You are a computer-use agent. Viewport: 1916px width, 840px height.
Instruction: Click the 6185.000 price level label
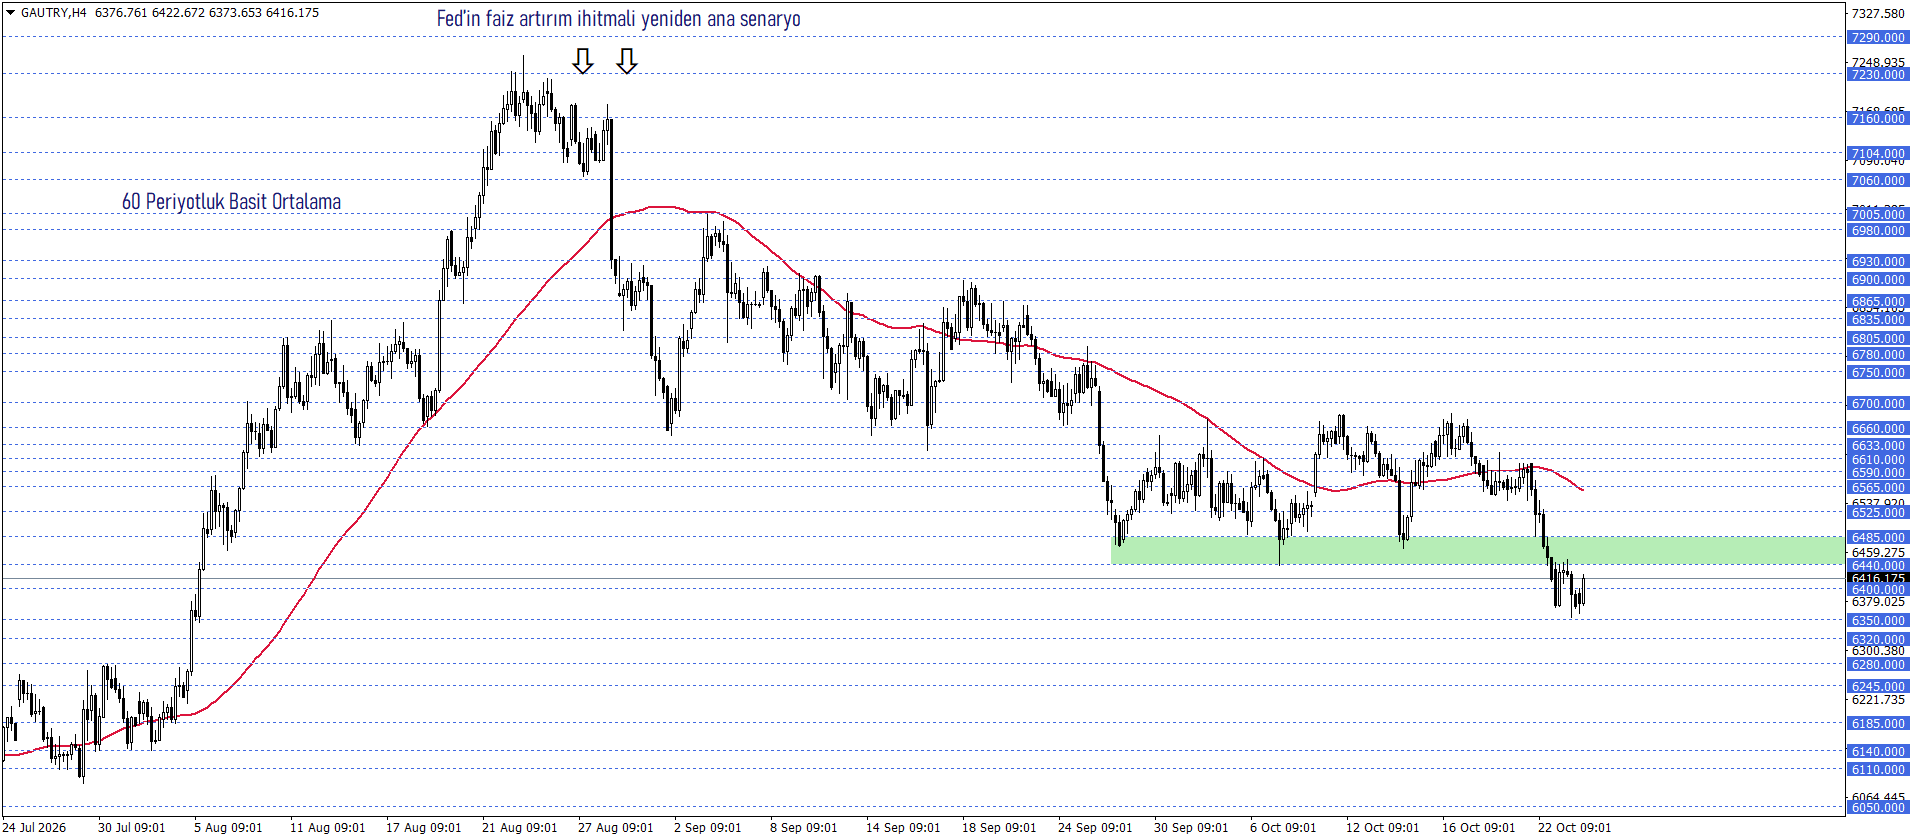point(1878,724)
